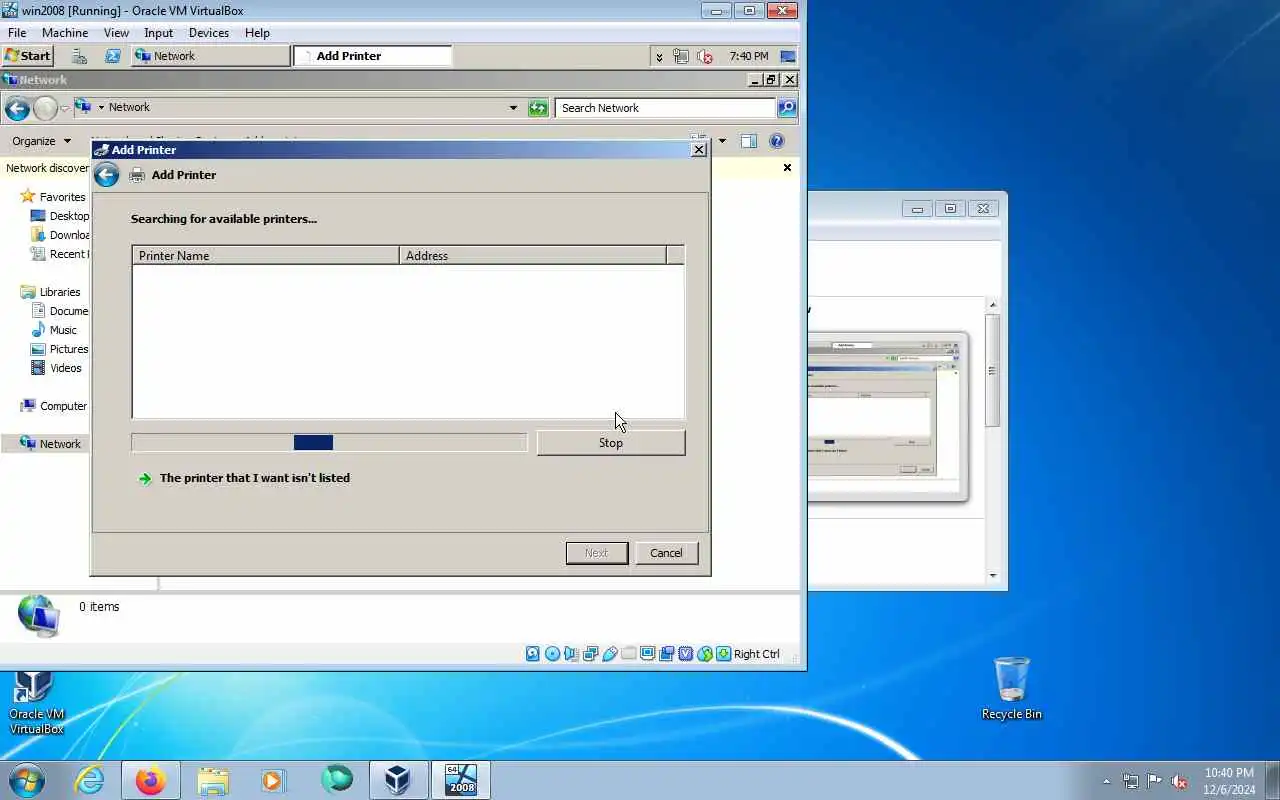Open the change view dropdown arrow
This screenshot has width=1280, height=800.
[x=722, y=141]
